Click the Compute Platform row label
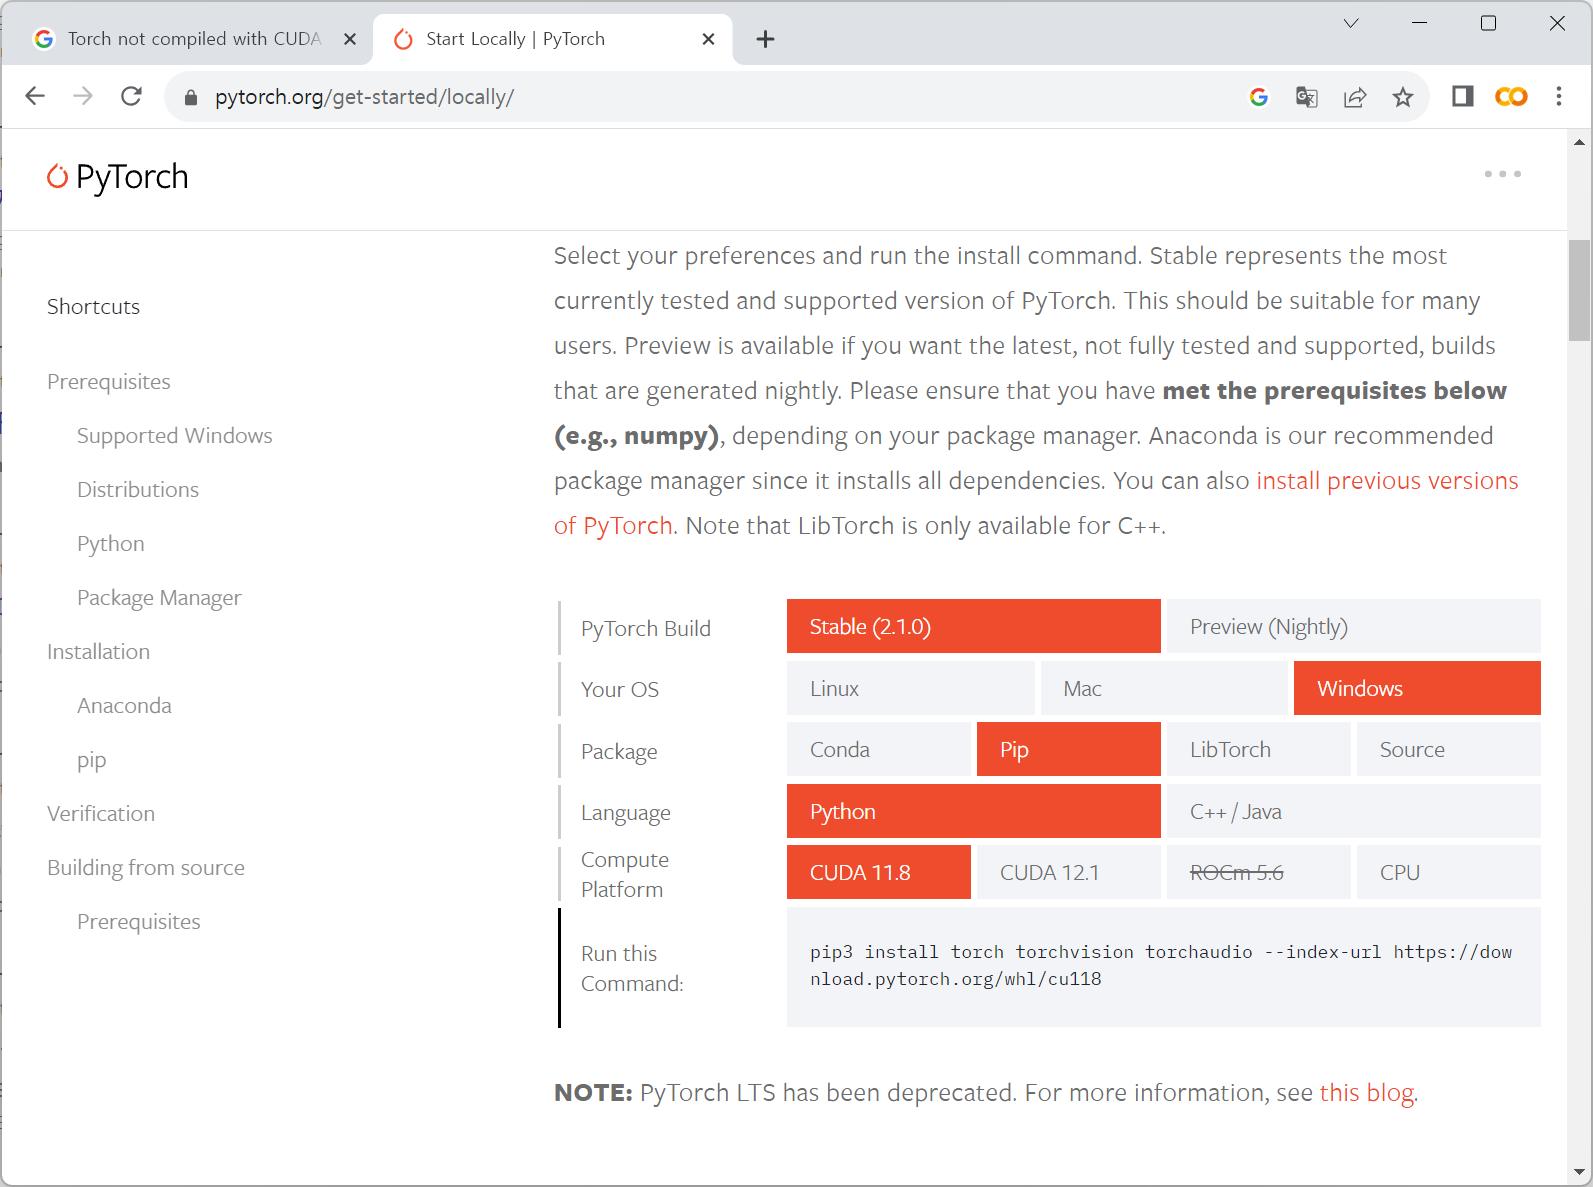Screen dimensions: 1593x1187 pyautogui.click(x=625, y=874)
